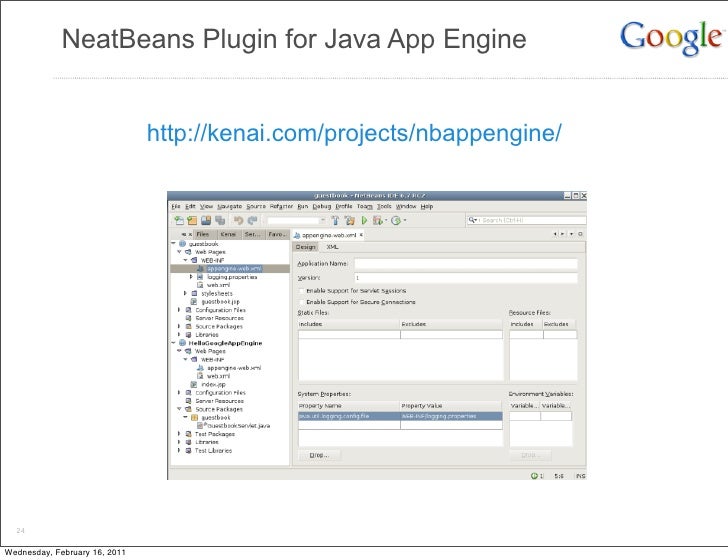Image resolution: width=728 pixels, height=560 pixels.
Task: Select index.jsp in HelloGoogleAppEngine project
Action: (x=214, y=384)
